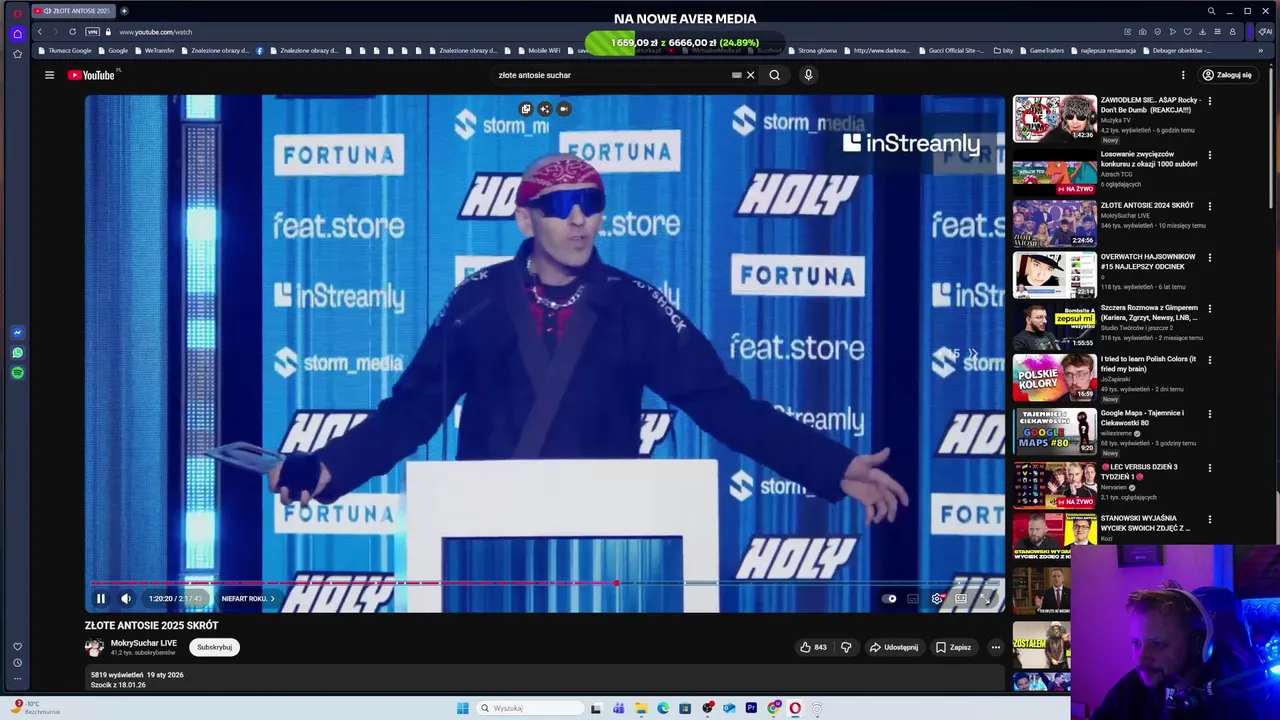Go back in Opera browser
Screen dimensions: 1280x720
coord(40,32)
